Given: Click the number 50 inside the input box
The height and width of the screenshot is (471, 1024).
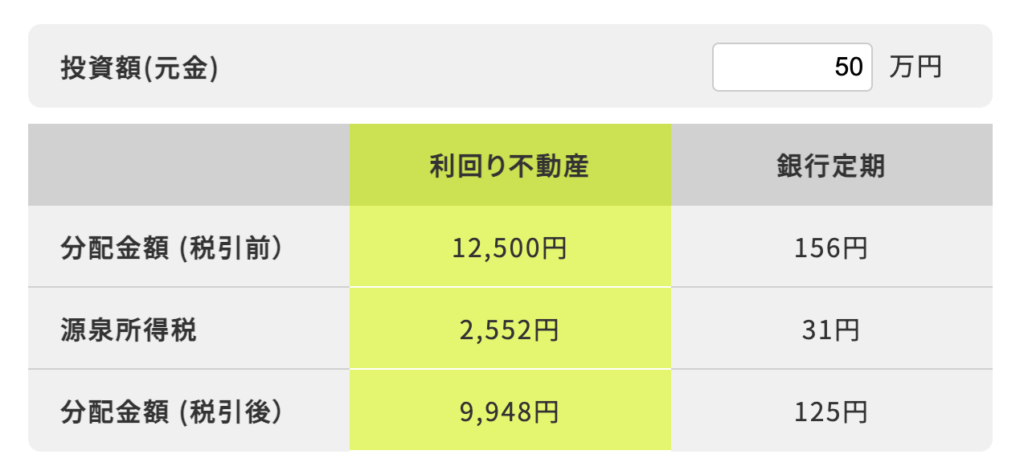Looking at the screenshot, I should click(848, 68).
